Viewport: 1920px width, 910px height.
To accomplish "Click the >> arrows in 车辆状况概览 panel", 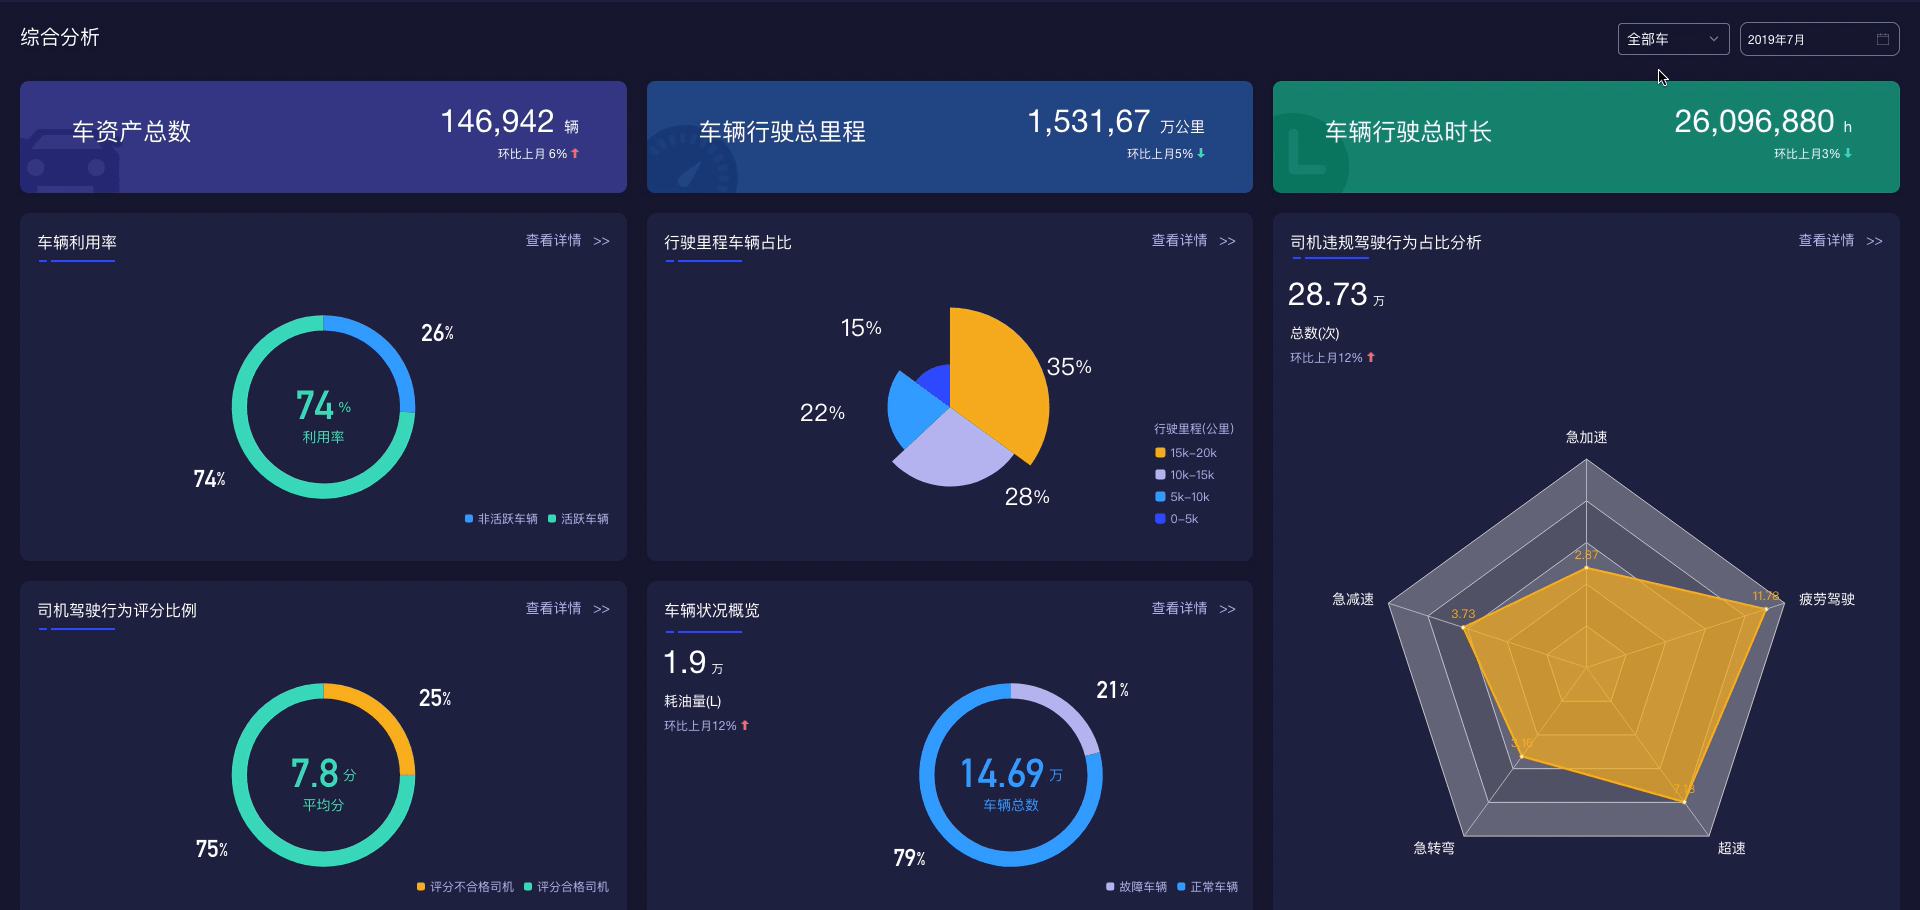I will pos(1227,609).
